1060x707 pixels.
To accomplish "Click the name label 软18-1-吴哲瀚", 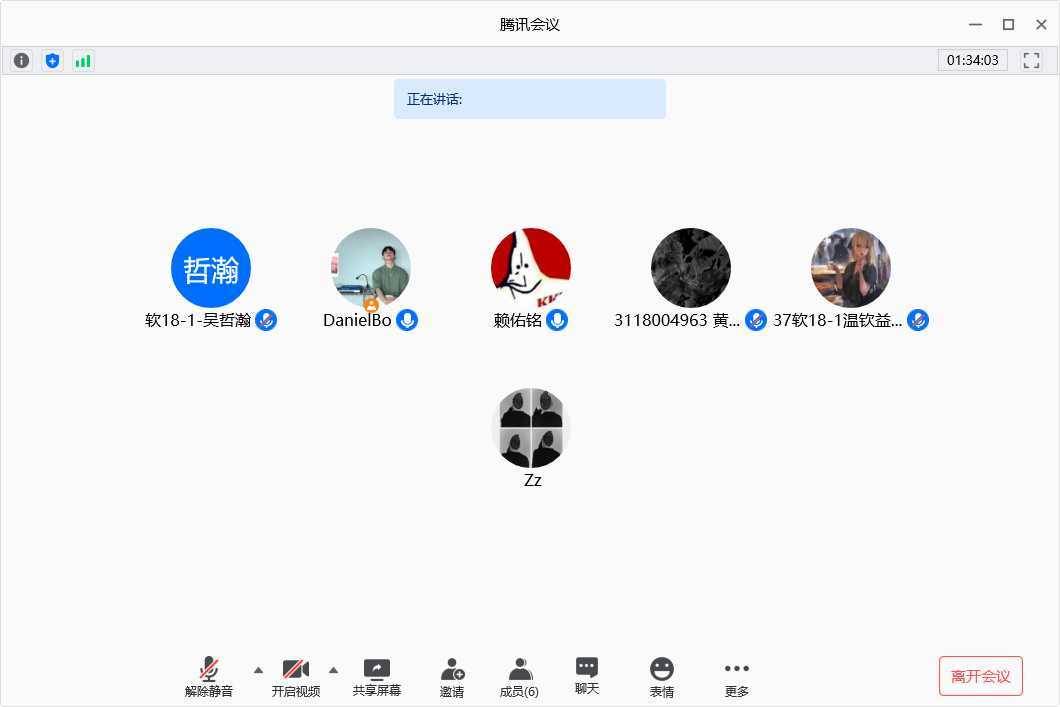I will pyautogui.click(x=198, y=320).
